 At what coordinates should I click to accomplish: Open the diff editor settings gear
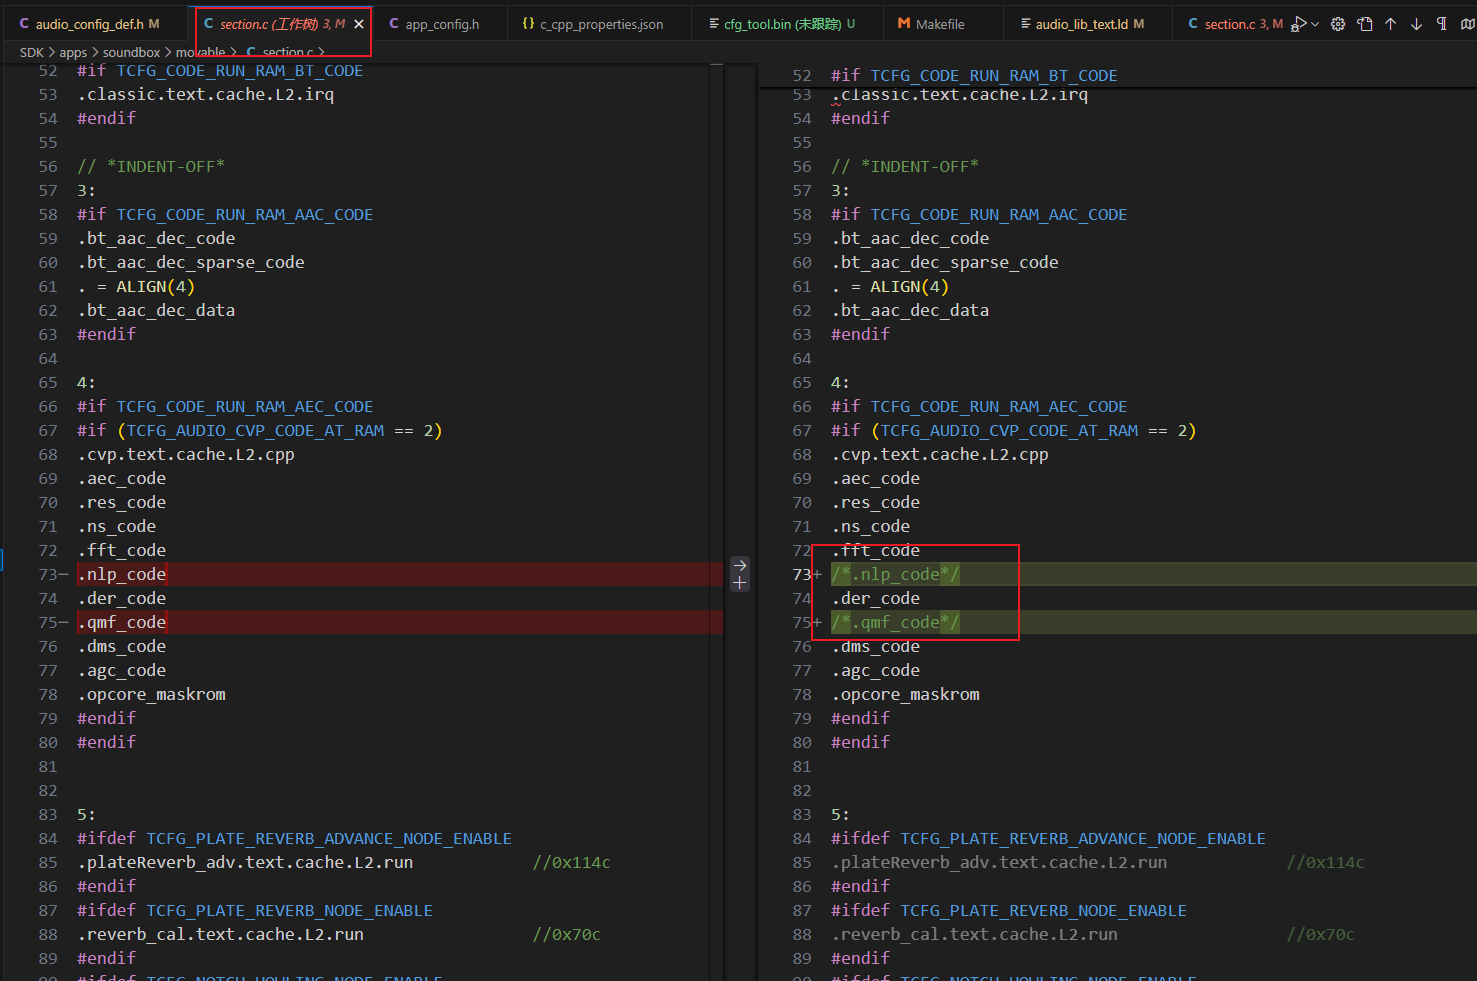click(1338, 24)
